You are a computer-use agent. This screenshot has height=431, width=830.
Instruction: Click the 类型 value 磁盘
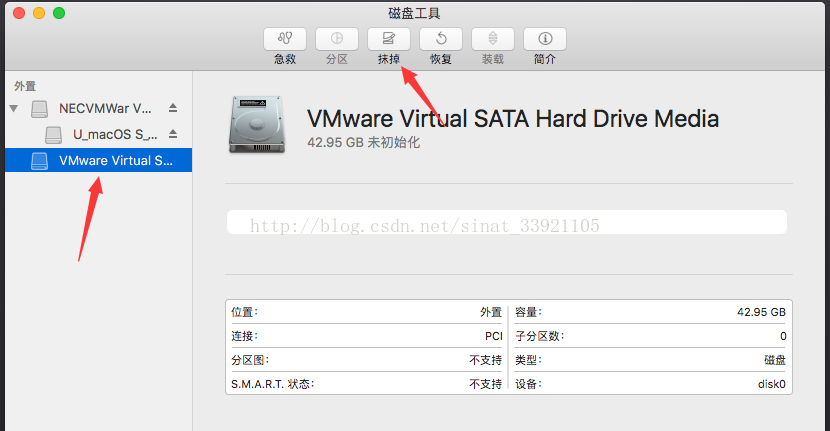tap(775, 360)
